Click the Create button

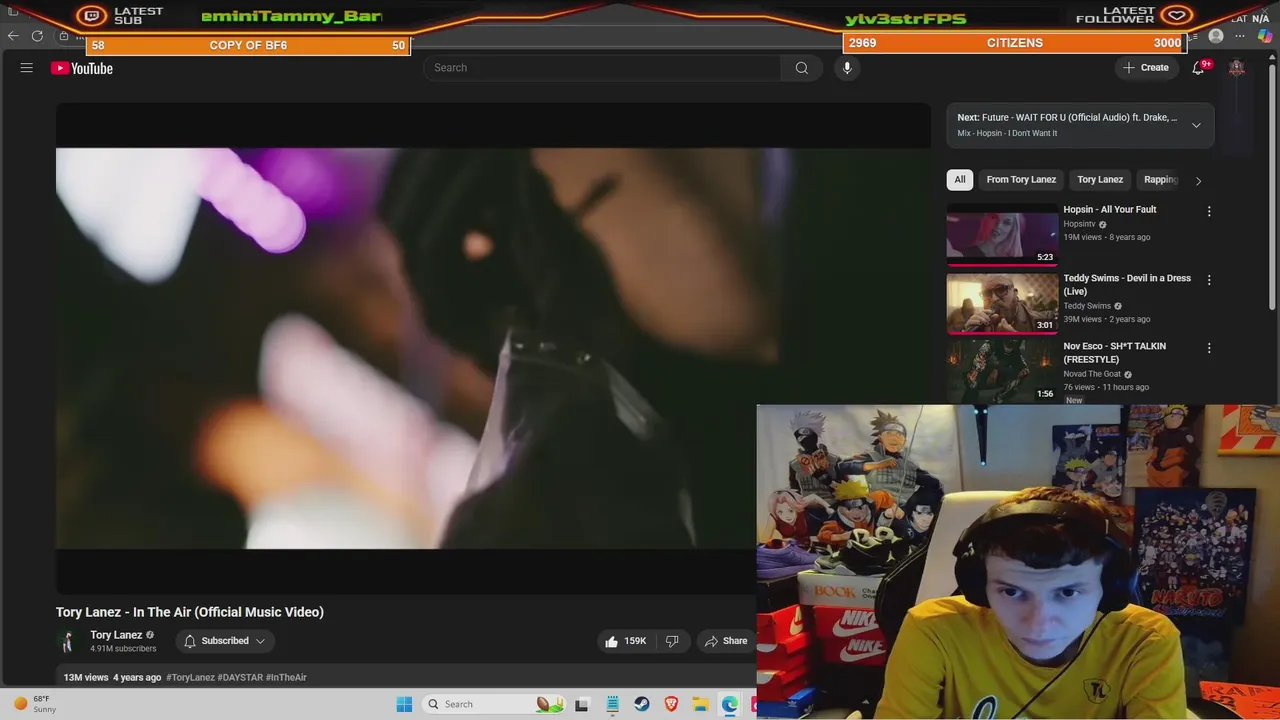click(1146, 68)
